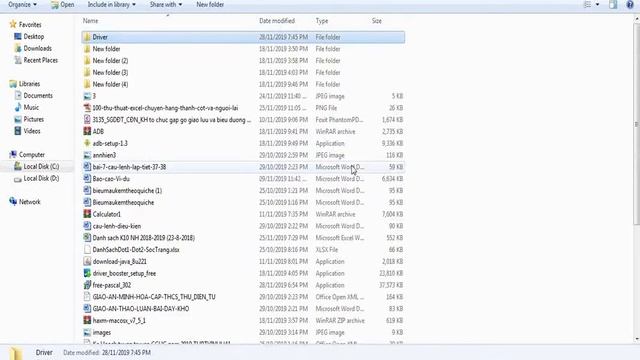Viewport: 640px width, 360px height.
Task: Select the New folder (3) icon
Action: (x=87, y=73)
